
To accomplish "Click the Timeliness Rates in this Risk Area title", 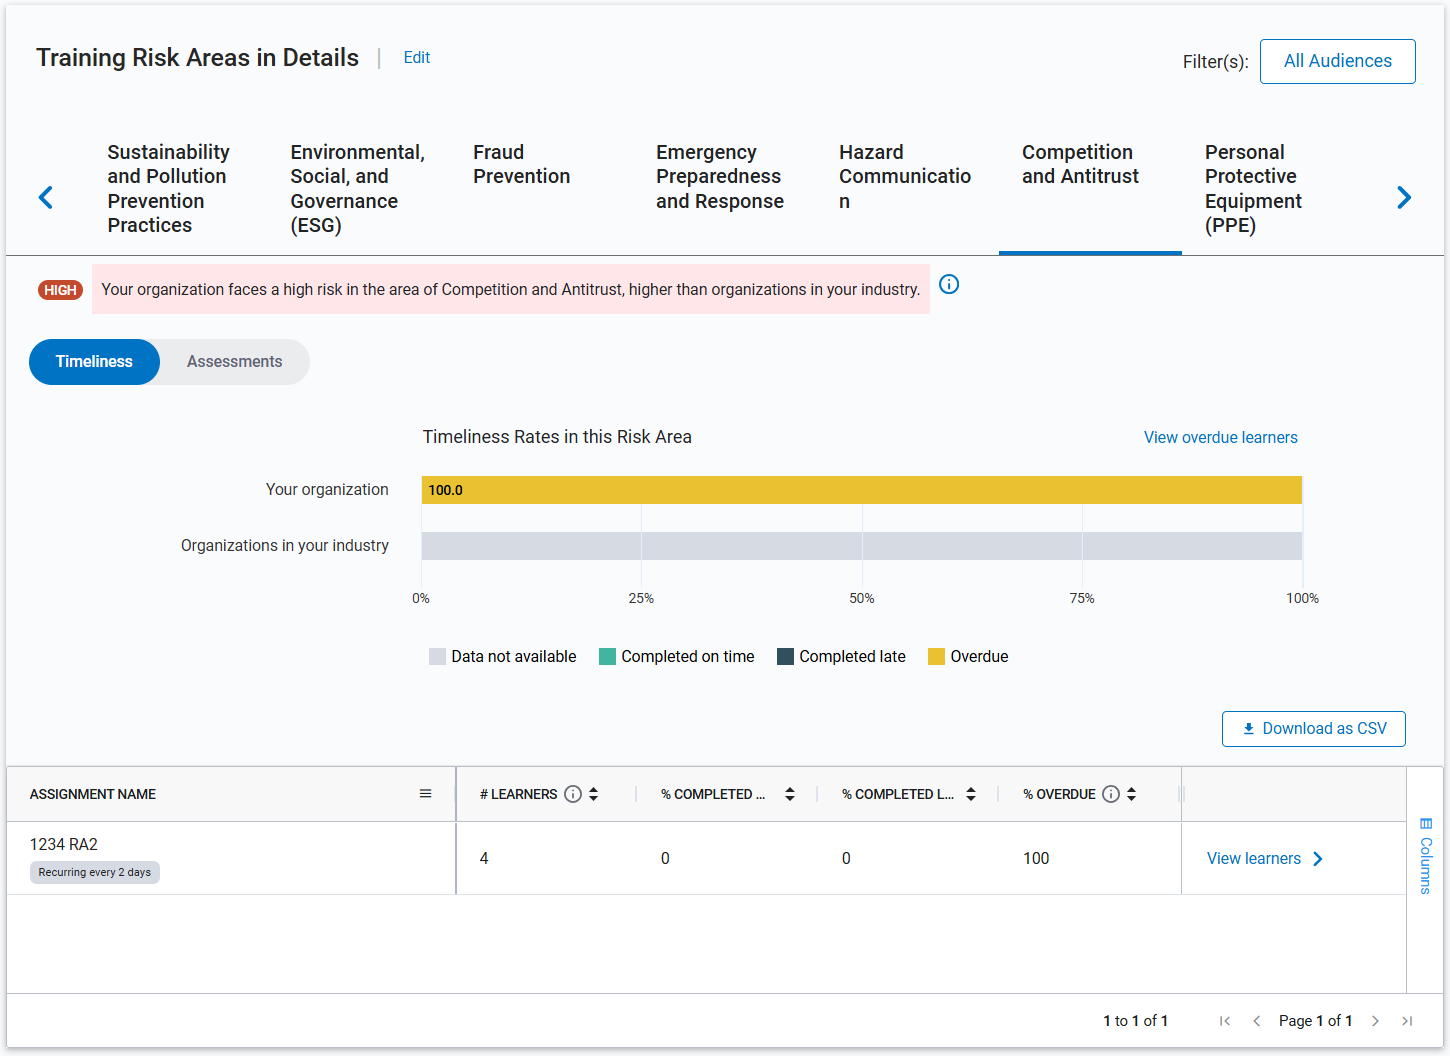I will click(x=557, y=437).
